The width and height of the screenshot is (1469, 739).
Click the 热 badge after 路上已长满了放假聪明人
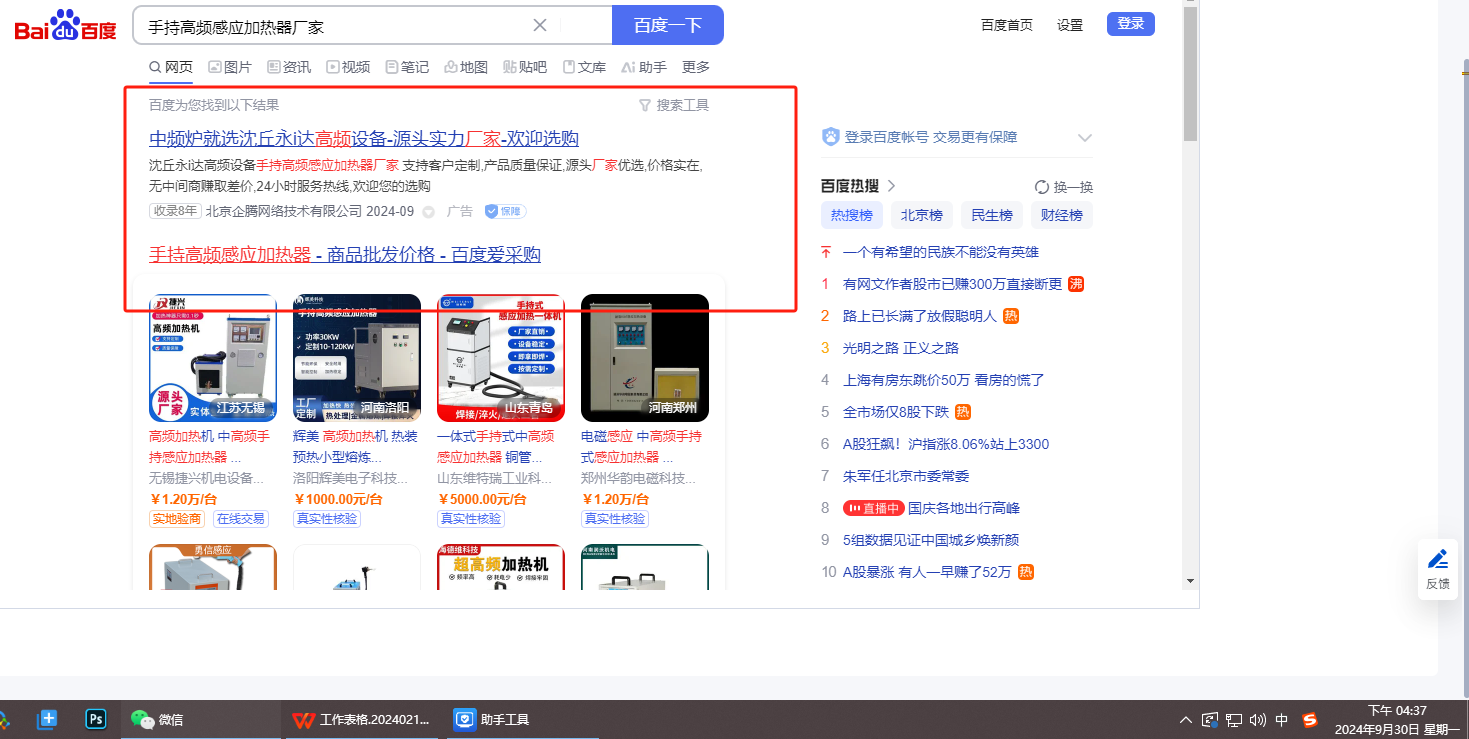pos(1011,316)
